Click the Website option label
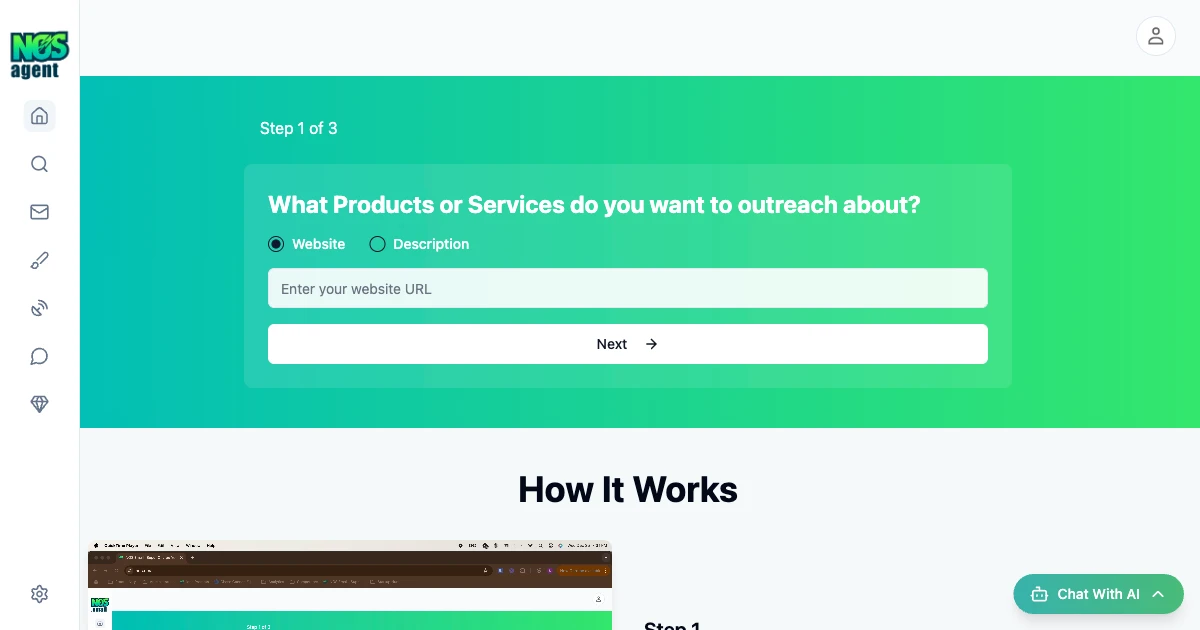Image resolution: width=1200 pixels, height=630 pixels. 318,244
